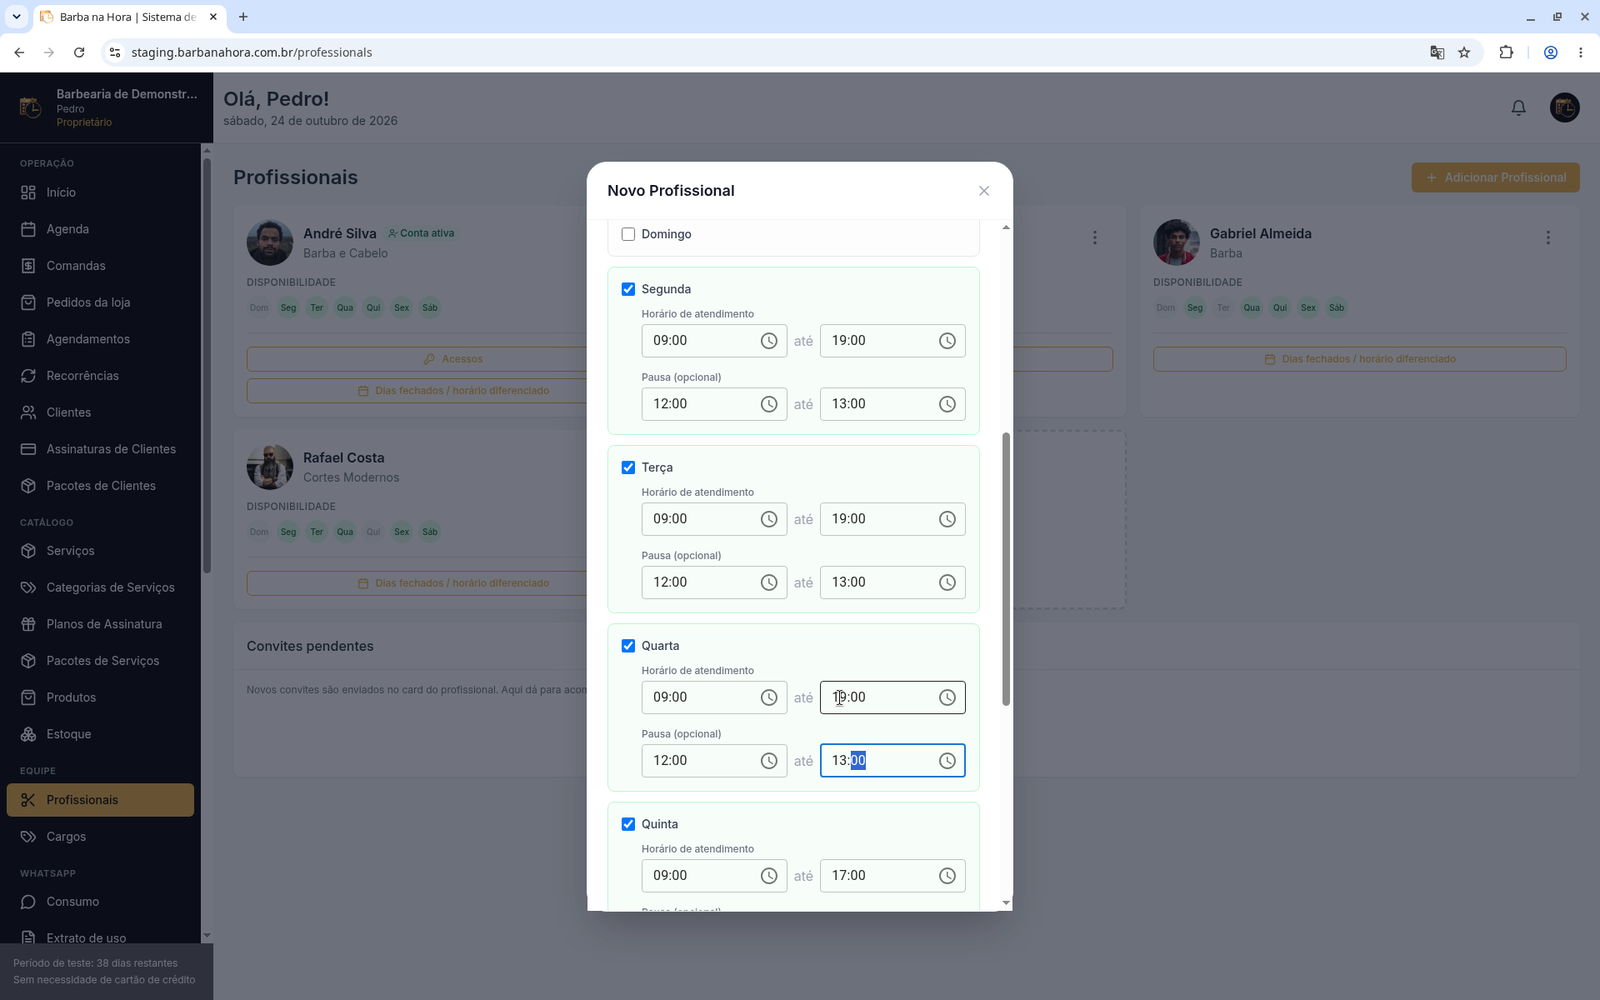1600x1000 pixels.
Task: Open Gabriel Almeida's three-dot options menu
Action: [x=1548, y=238]
